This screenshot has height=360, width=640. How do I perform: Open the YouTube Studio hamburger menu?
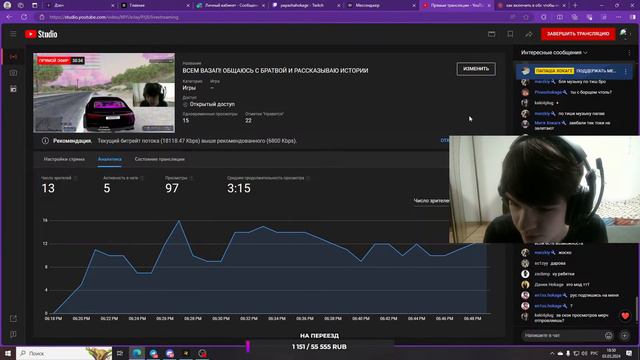click(13, 34)
